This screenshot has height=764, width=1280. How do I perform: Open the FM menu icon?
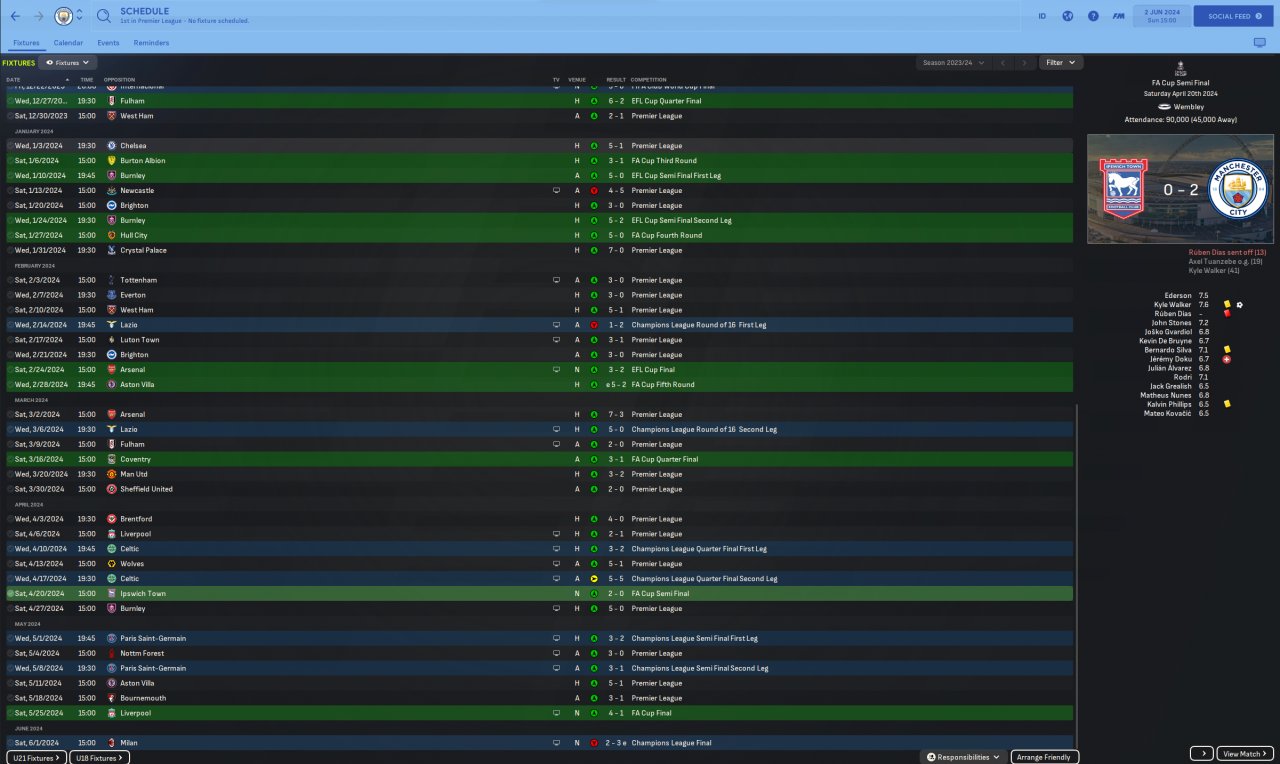[1118, 16]
